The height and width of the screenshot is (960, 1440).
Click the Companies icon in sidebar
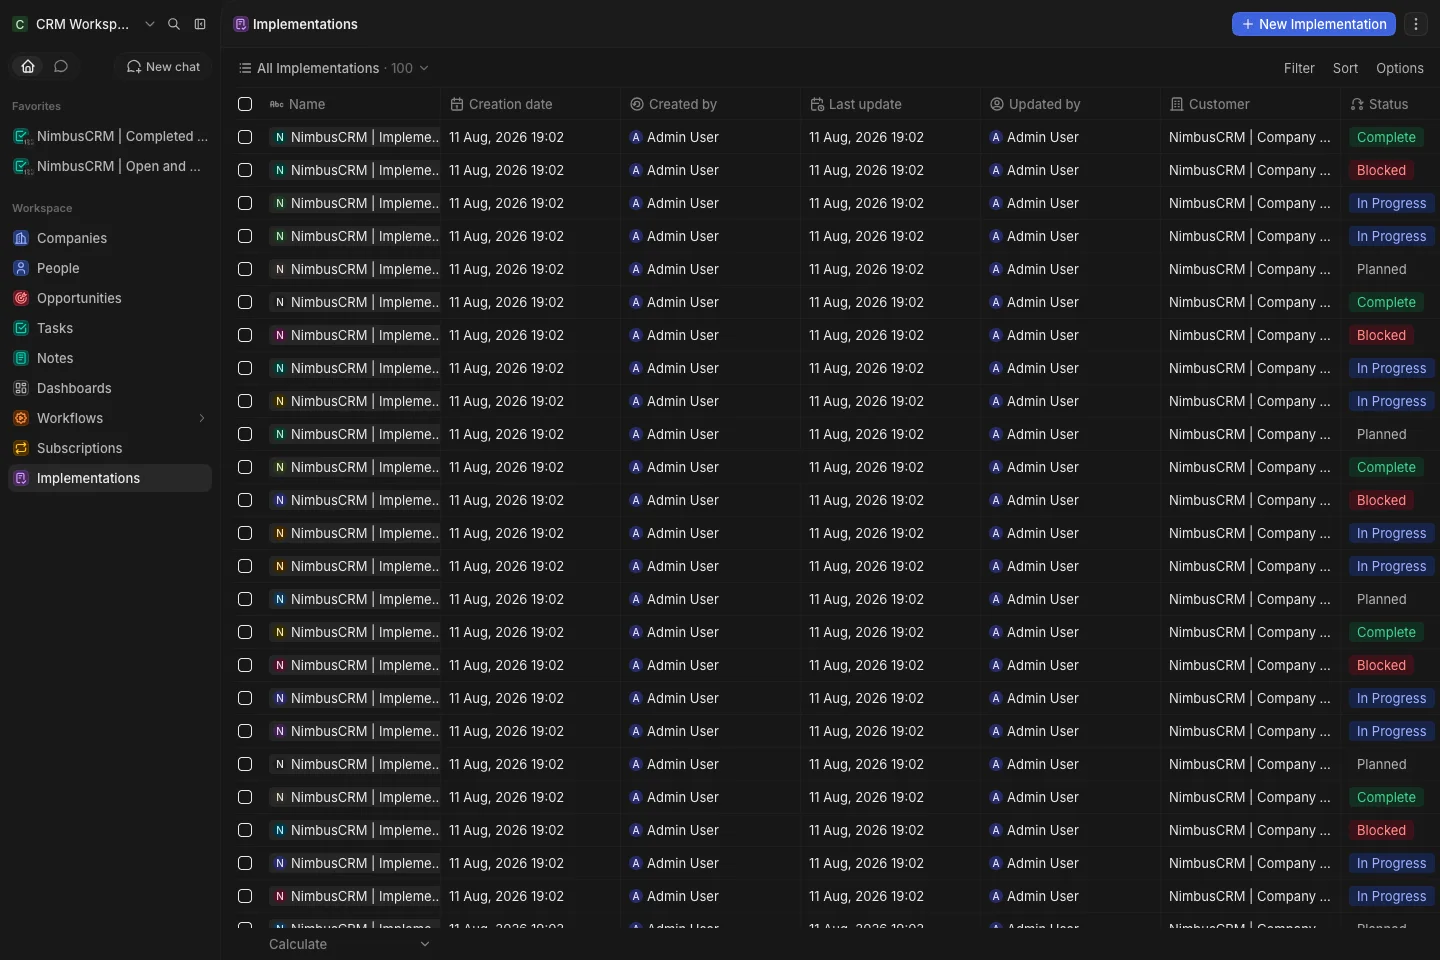[21, 238]
